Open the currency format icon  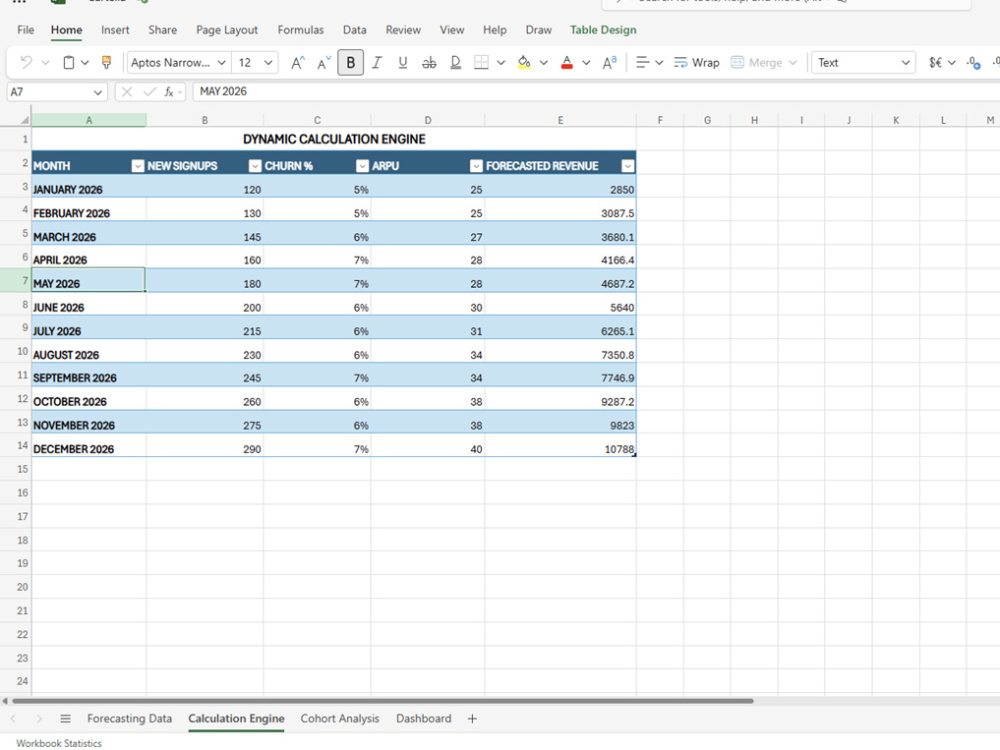(x=936, y=62)
